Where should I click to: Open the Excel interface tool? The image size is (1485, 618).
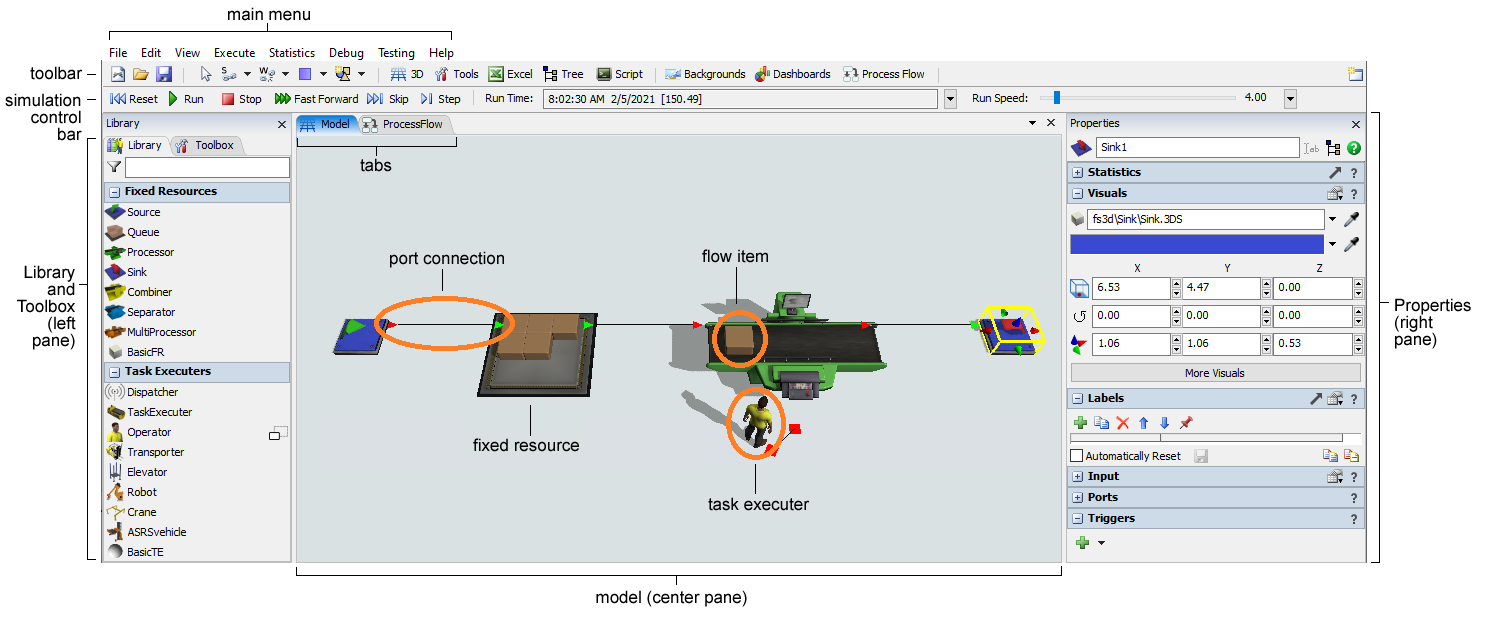[x=510, y=74]
